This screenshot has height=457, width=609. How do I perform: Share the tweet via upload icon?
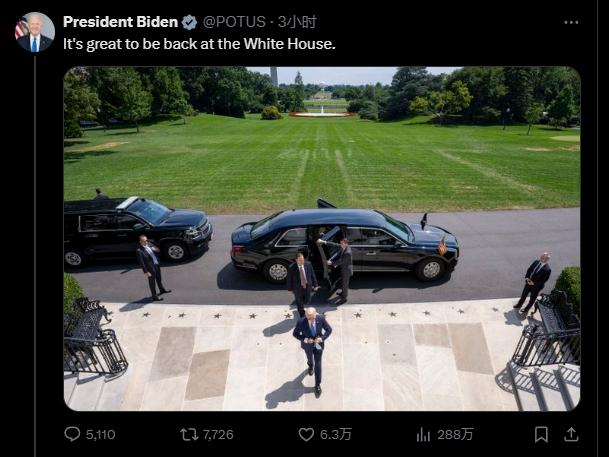571,434
